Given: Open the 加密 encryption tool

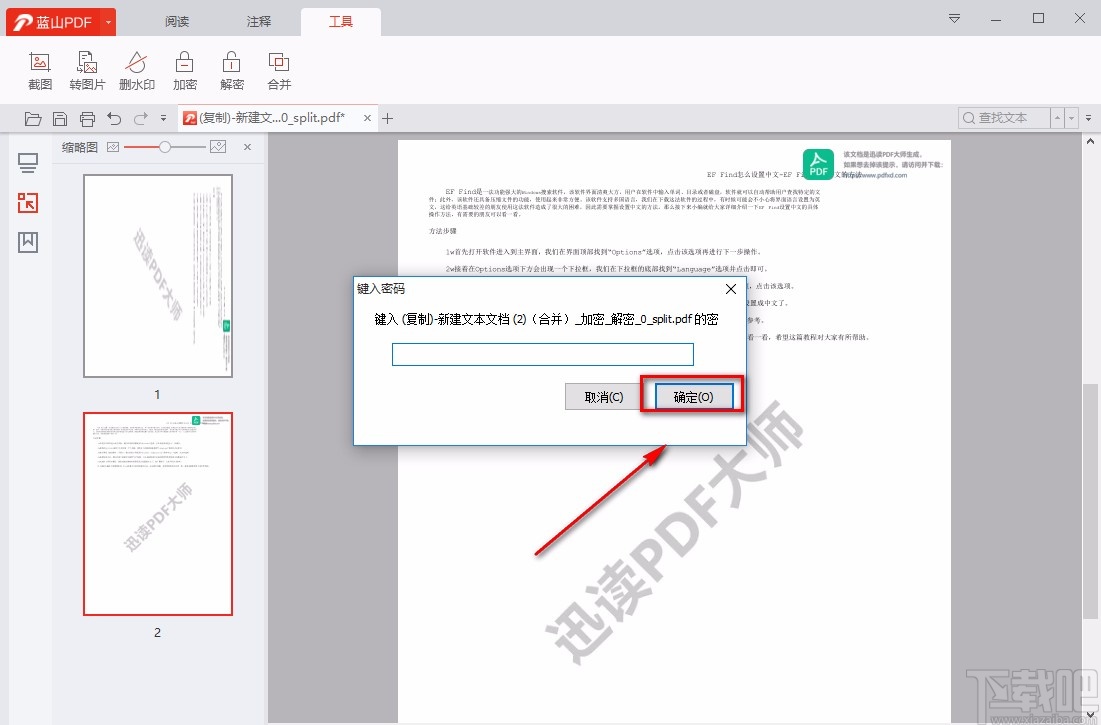Looking at the screenshot, I should tap(184, 70).
